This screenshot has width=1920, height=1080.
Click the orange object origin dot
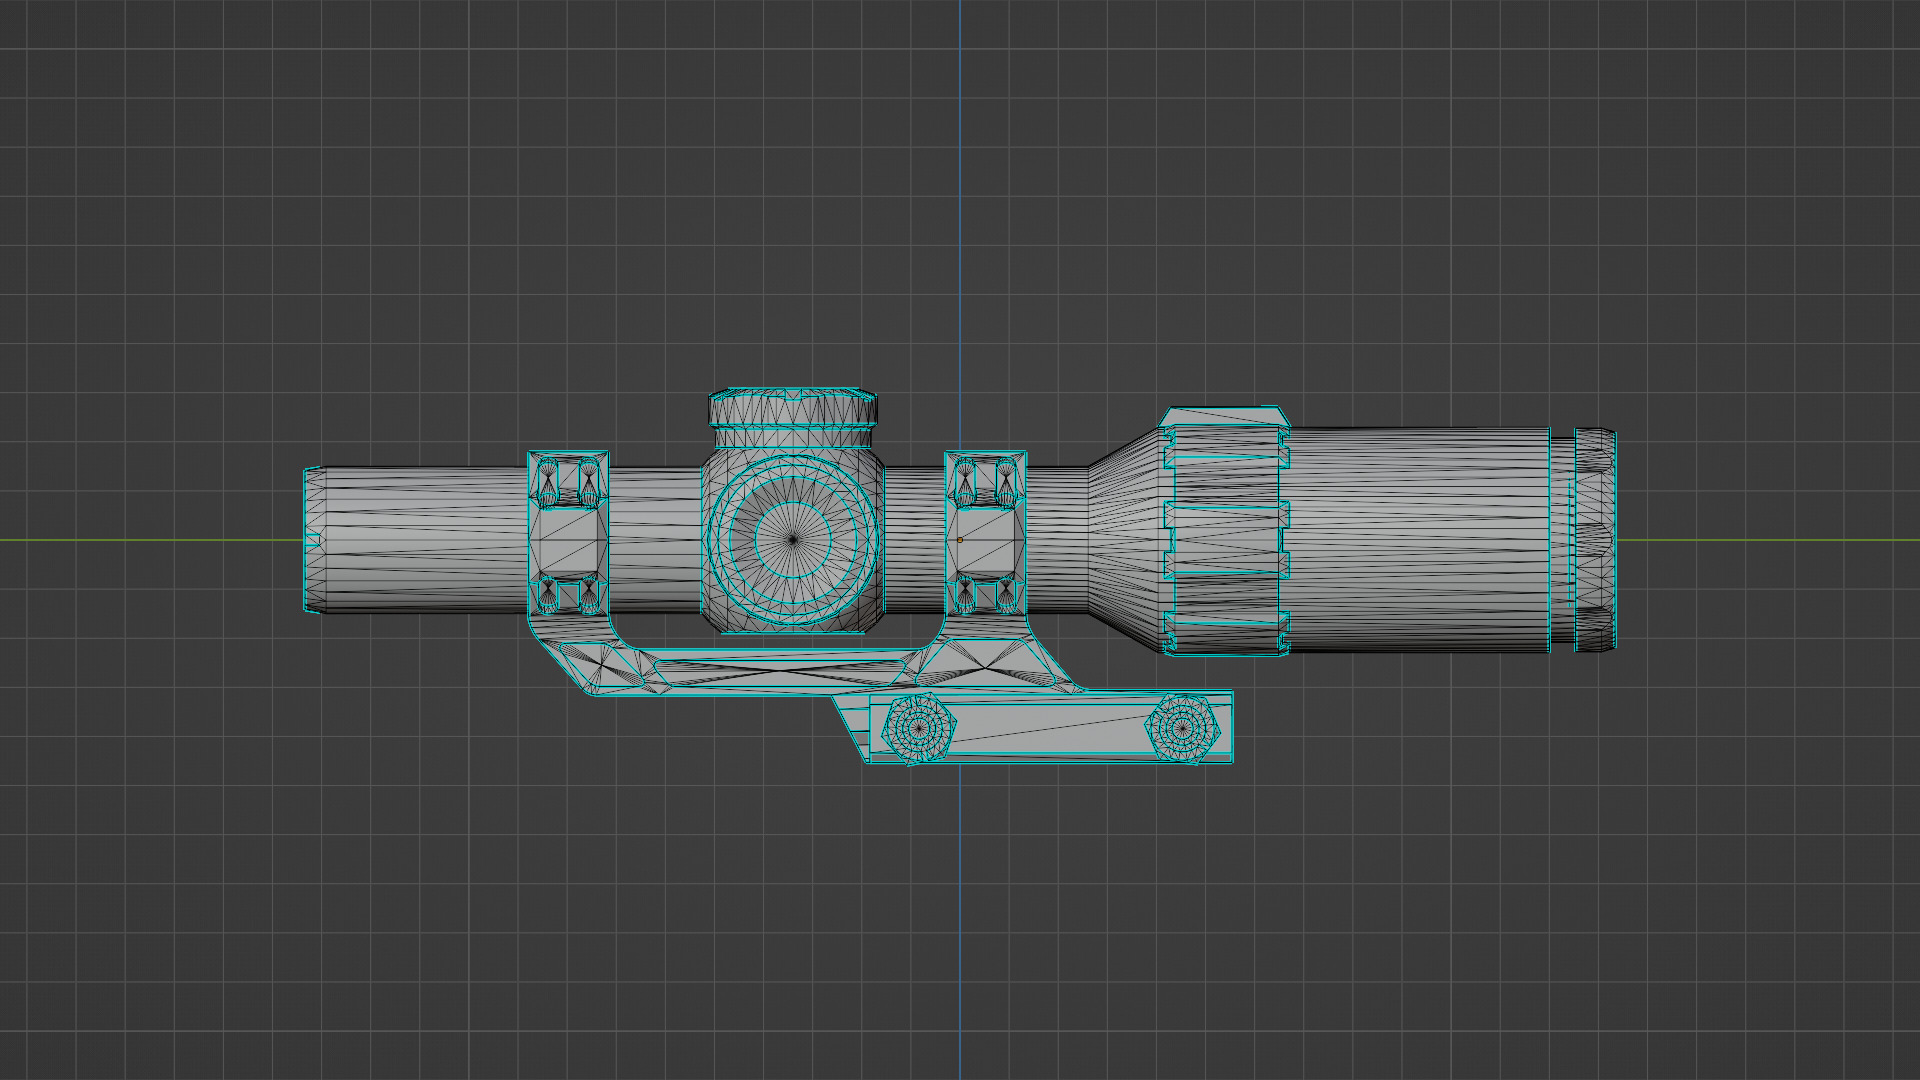point(960,540)
